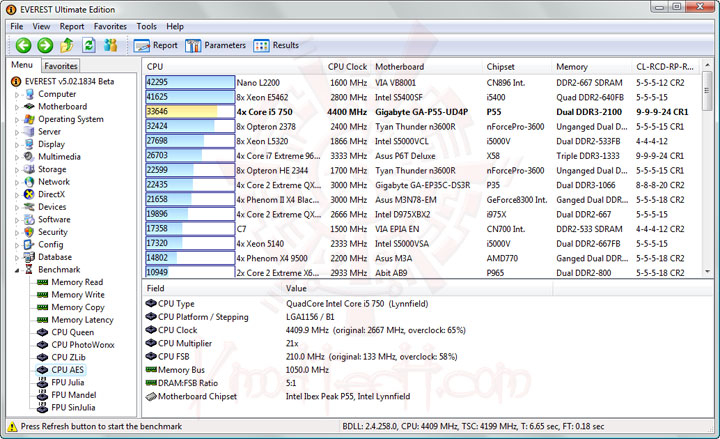The height and width of the screenshot is (439, 720).
Task: Click the results list vertical scrollbar down arrow
Action: [x=707, y=272]
